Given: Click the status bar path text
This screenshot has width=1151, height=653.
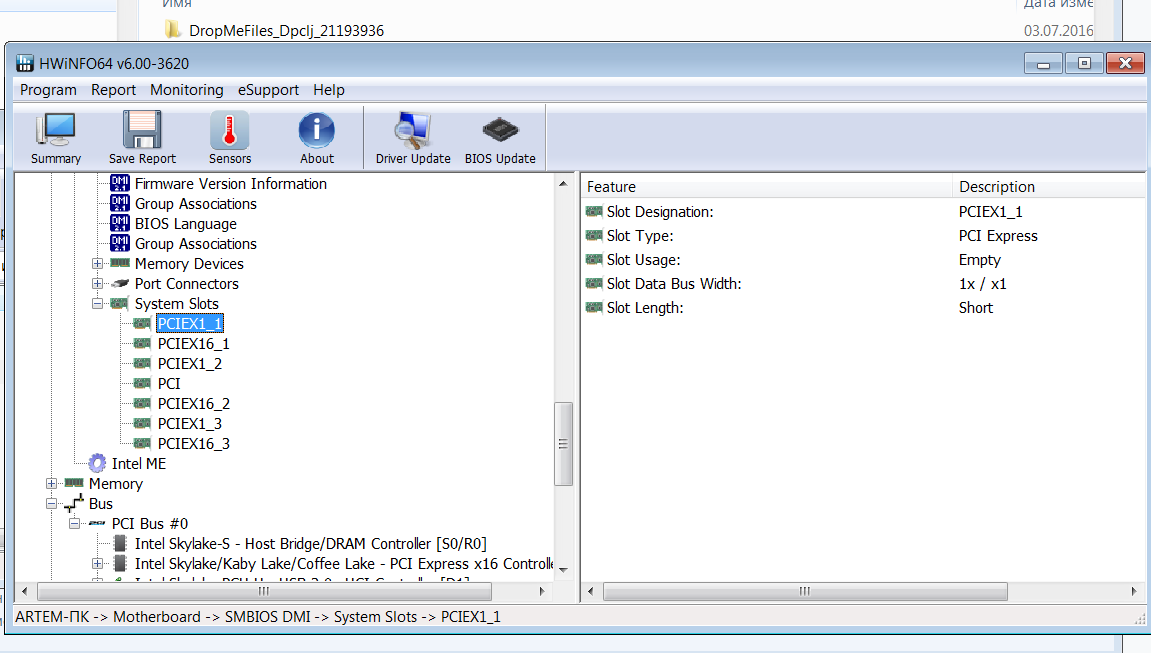Looking at the screenshot, I should point(258,616).
